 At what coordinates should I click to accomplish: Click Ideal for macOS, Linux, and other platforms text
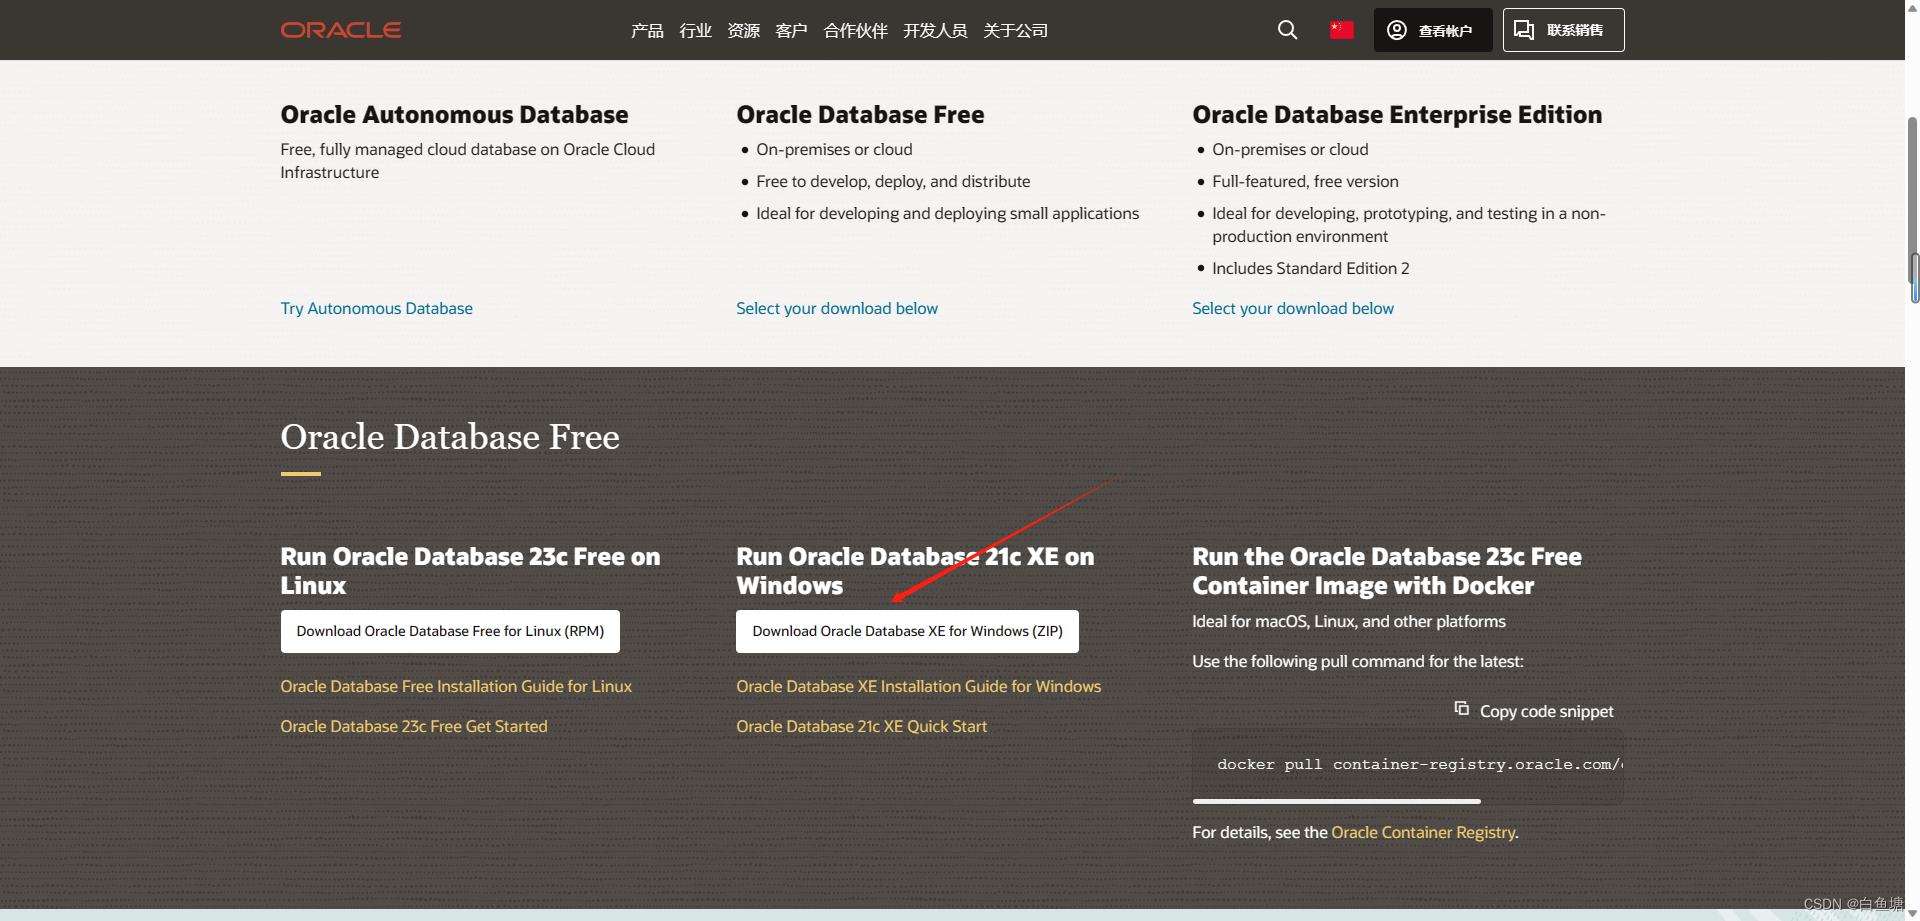click(x=1349, y=621)
